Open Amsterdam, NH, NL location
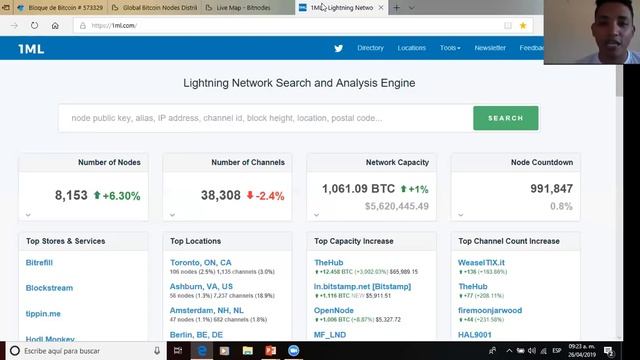The width and height of the screenshot is (640, 360). 207,310
